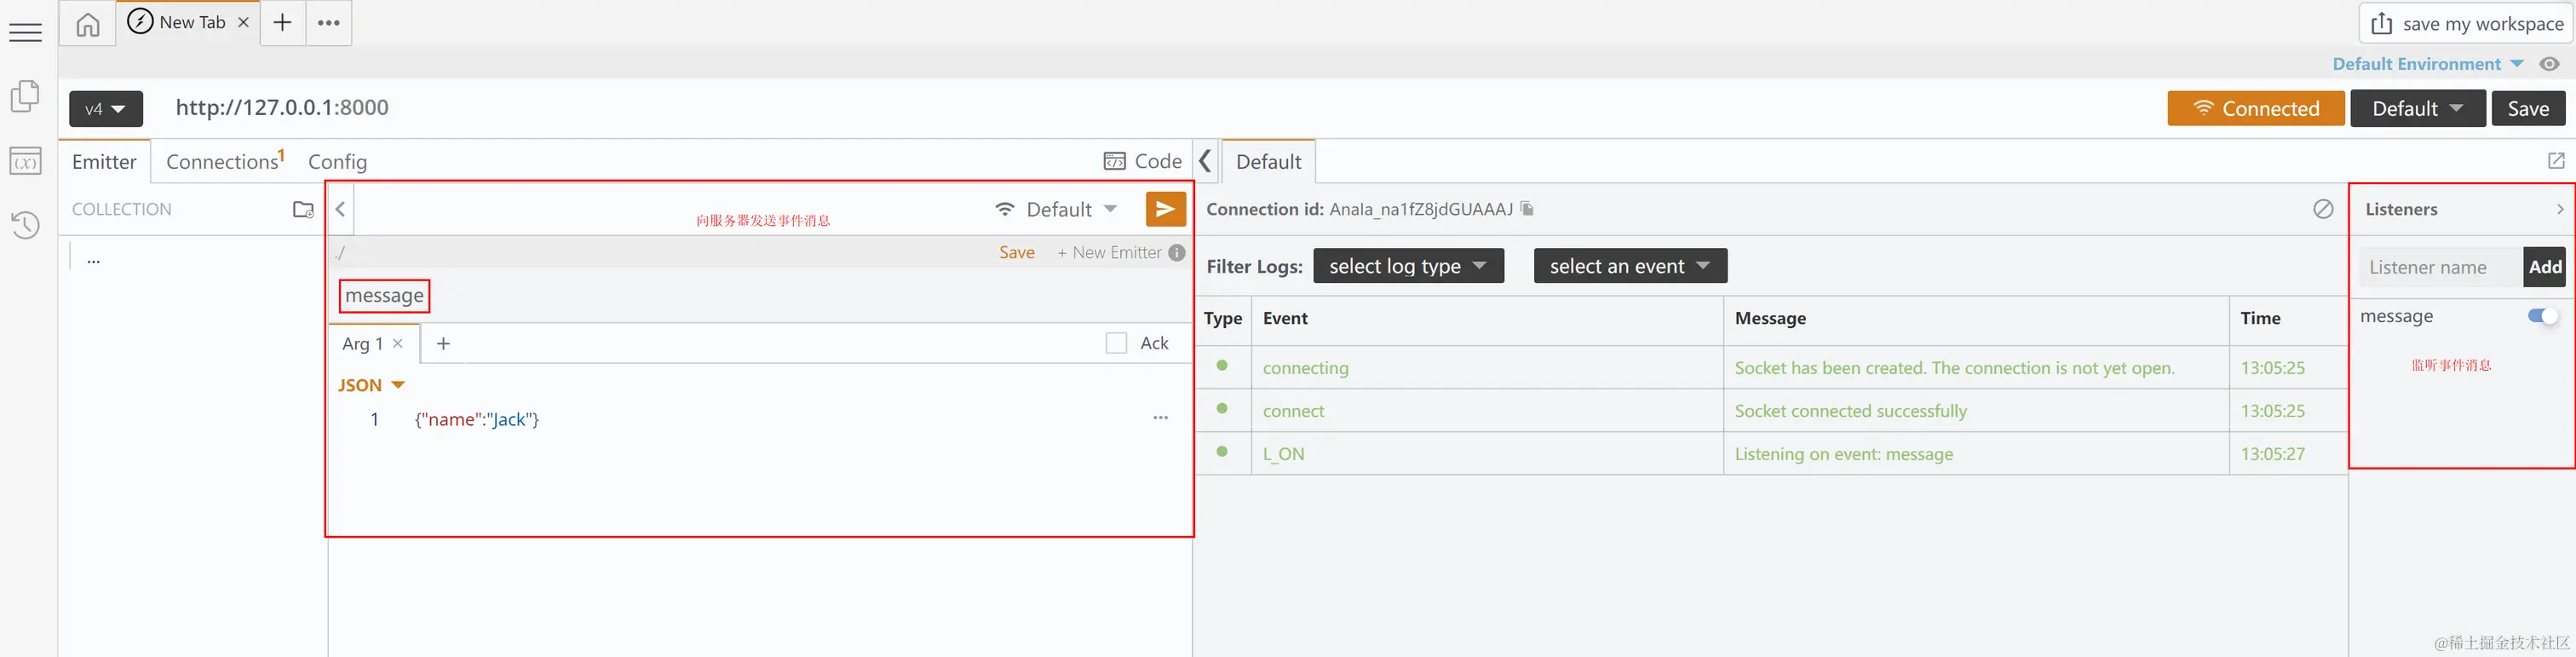Viewport: 2576px width, 657px height.
Task: Copy the connection id icon
Action: [x=1527, y=209]
